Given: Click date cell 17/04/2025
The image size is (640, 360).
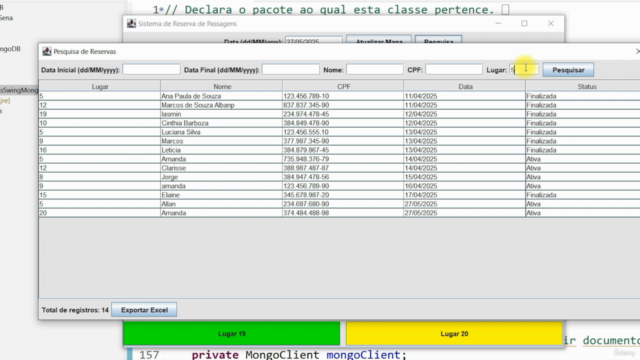Looking at the screenshot, I should pyautogui.click(x=464, y=195).
